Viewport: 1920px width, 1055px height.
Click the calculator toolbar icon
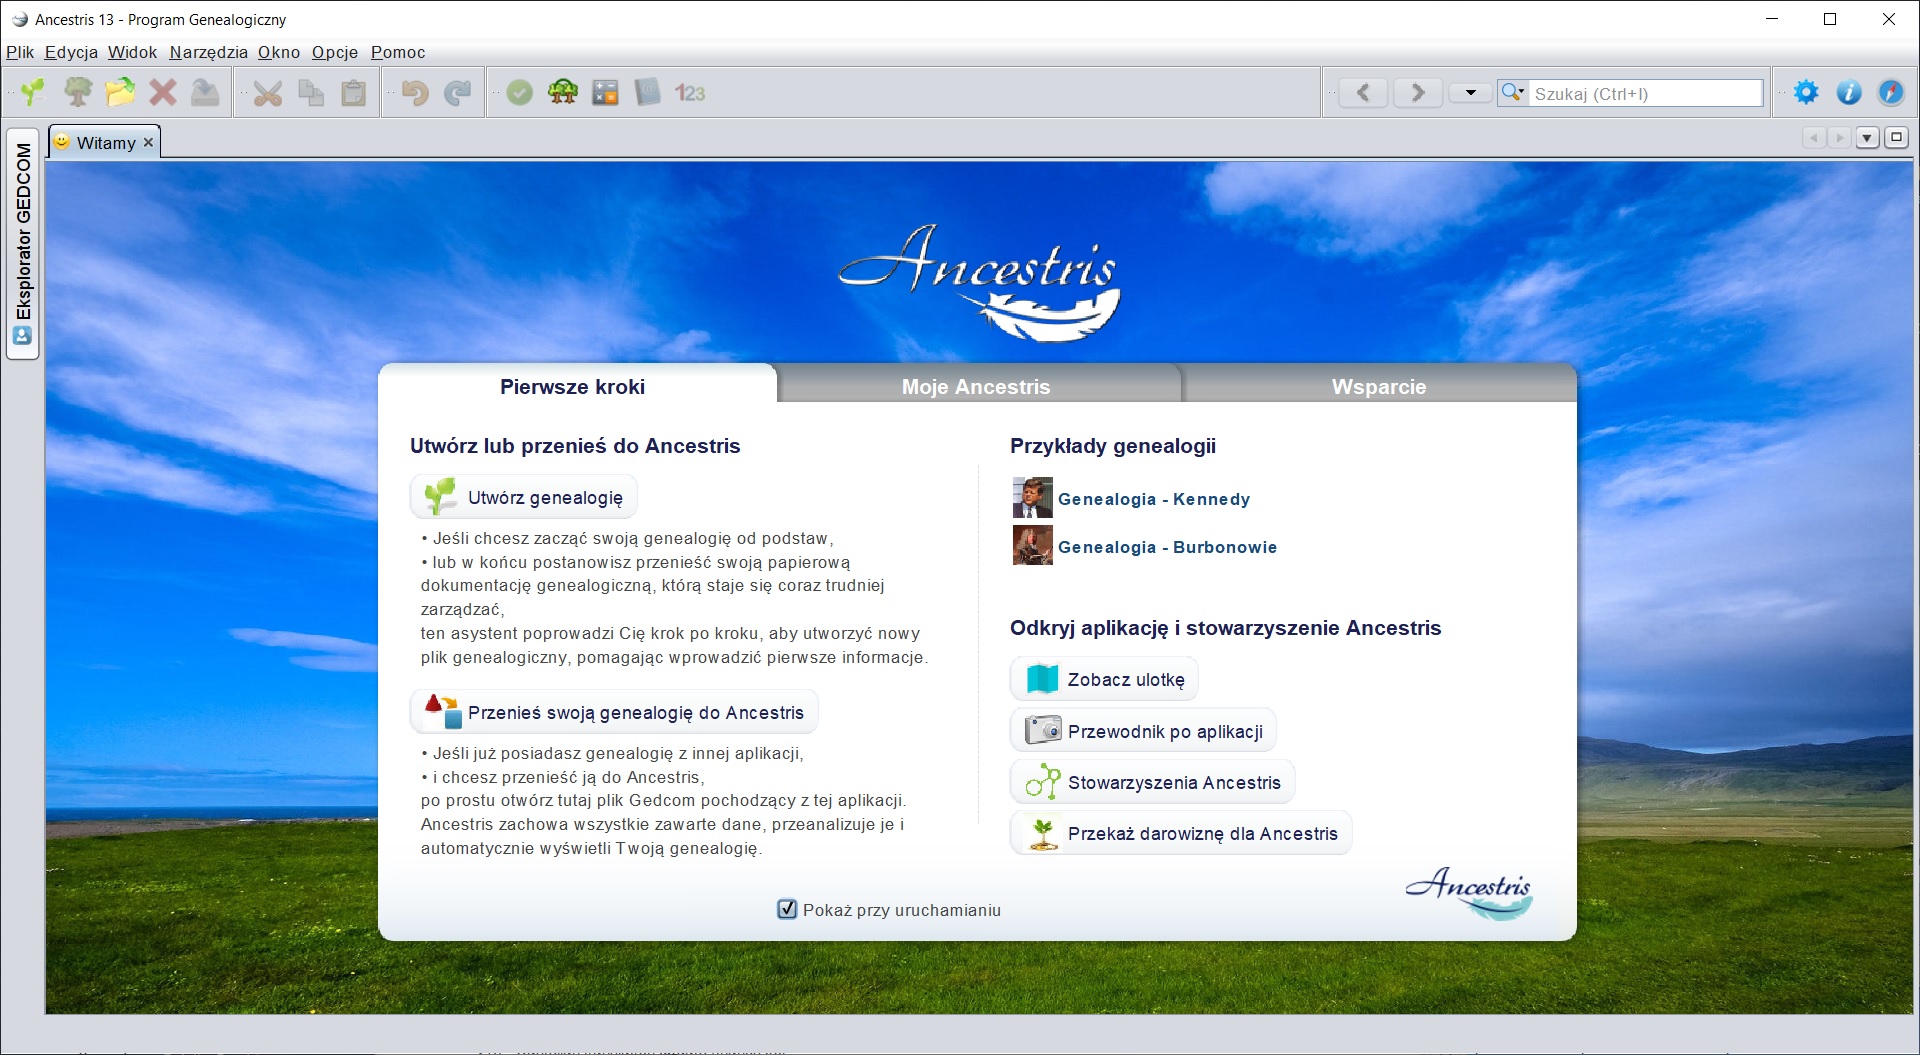coord(605,93)
